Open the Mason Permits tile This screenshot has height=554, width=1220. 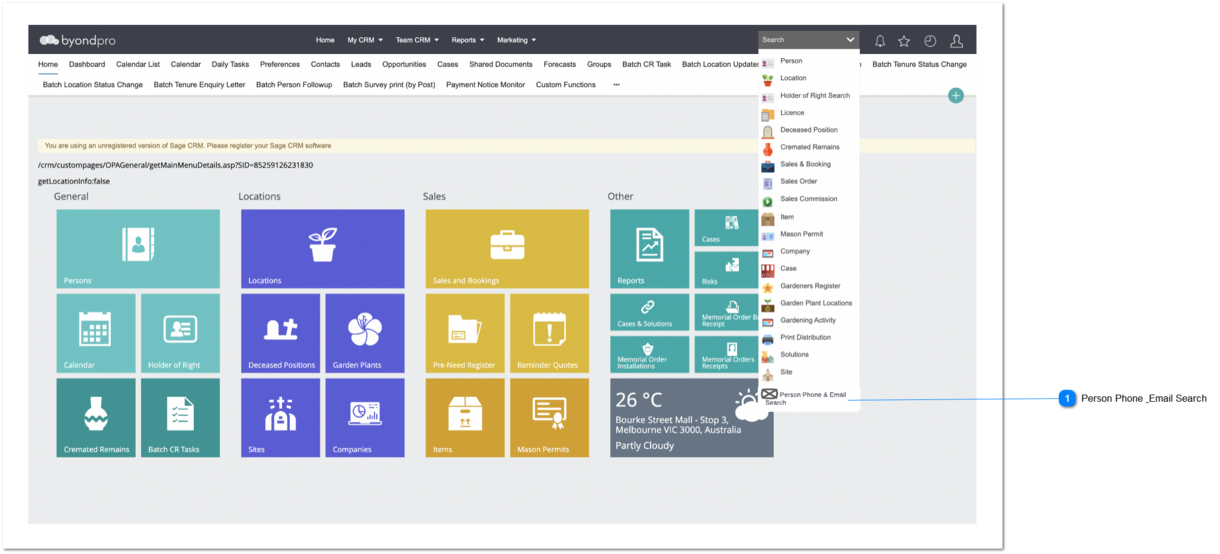coord(550,418)
